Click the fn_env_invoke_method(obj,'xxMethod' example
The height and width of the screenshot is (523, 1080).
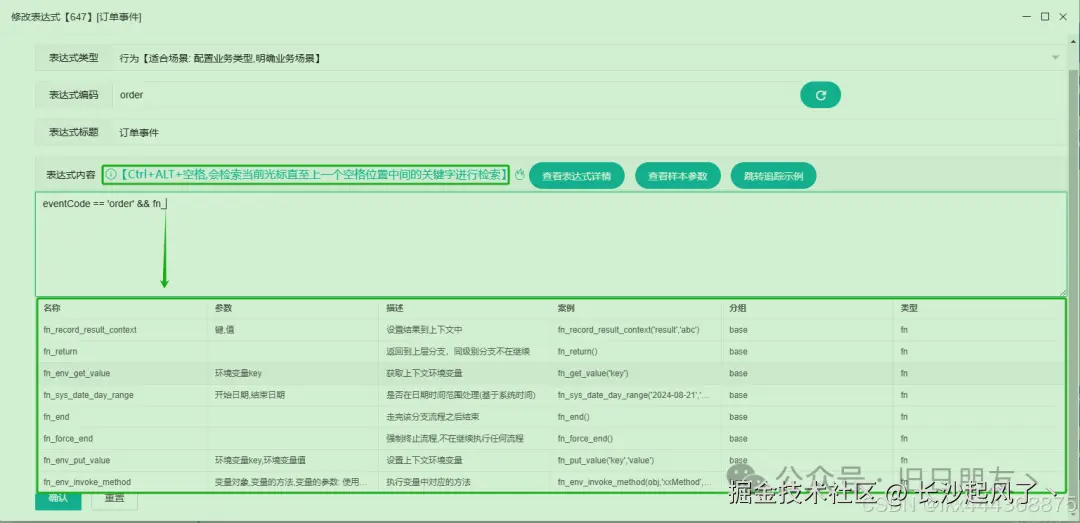tap(636, 482)
